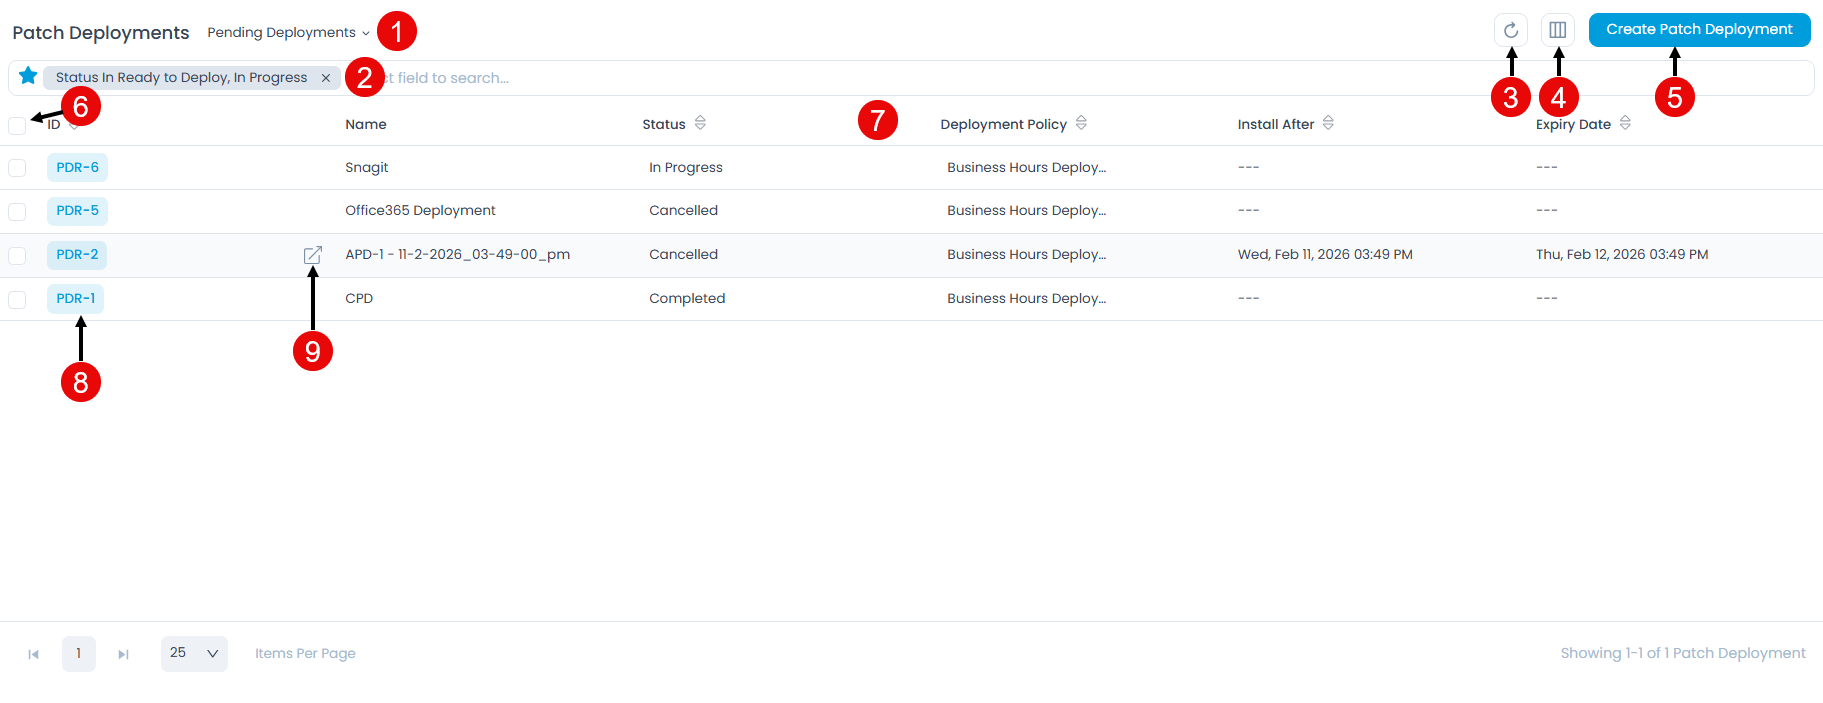
Task: Click the Office365 Deployment name
Action: 420,210
